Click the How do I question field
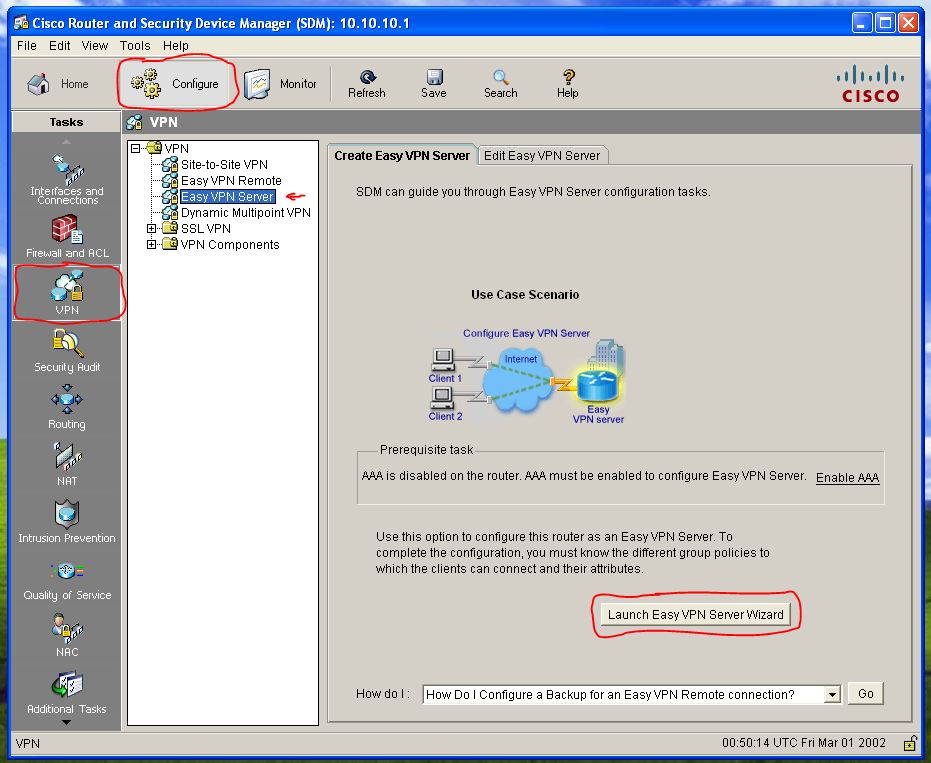Screen dimensions: 931x763 (624, 694)
